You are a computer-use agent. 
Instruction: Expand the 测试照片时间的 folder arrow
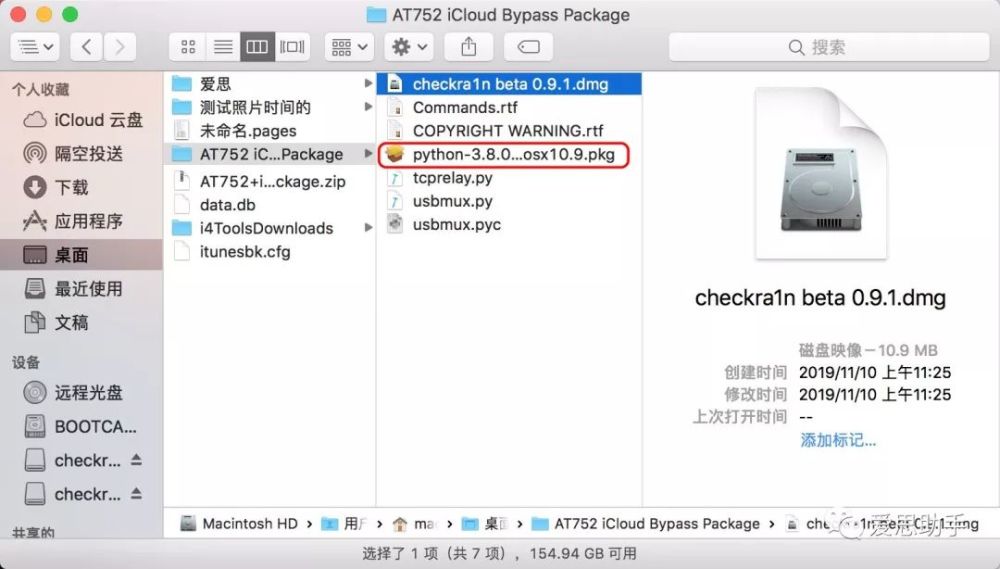368,107
